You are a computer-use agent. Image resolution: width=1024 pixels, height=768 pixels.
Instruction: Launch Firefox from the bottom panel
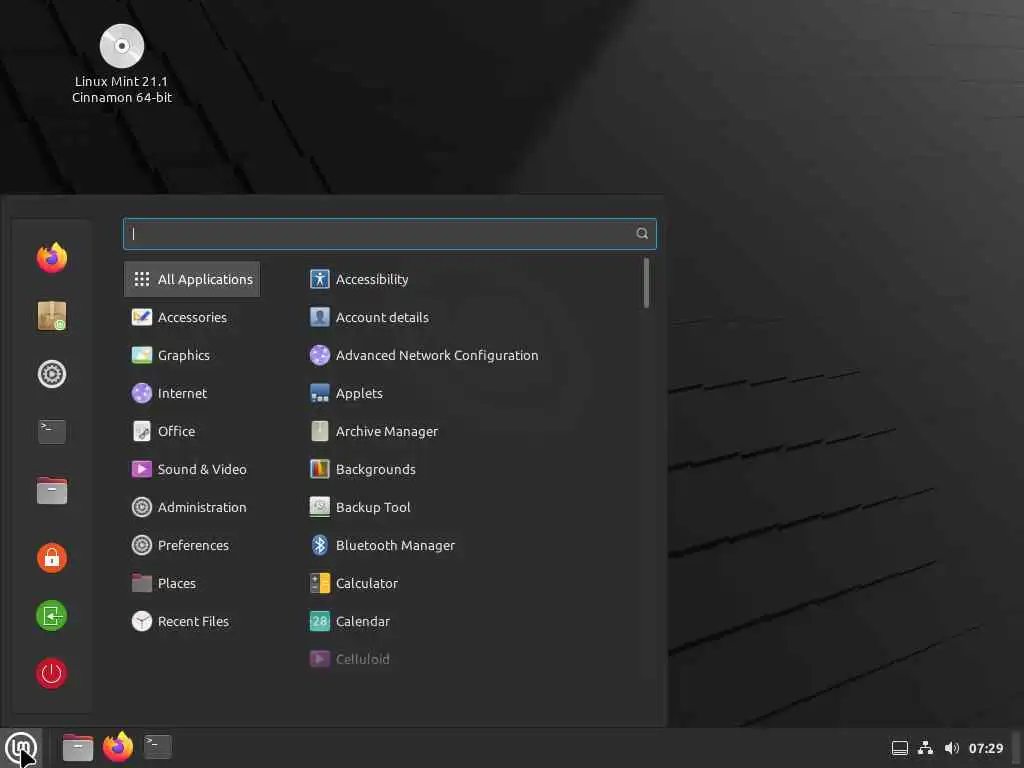click(x=118, y=747)
